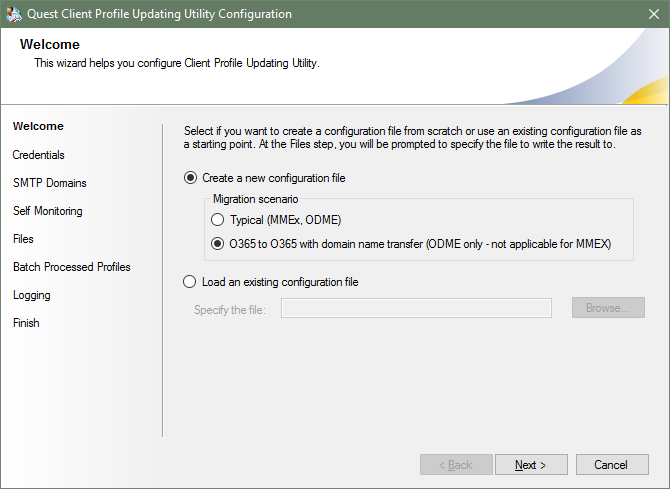
Task: Select the Finish step in sidebar
Action: 27,323
